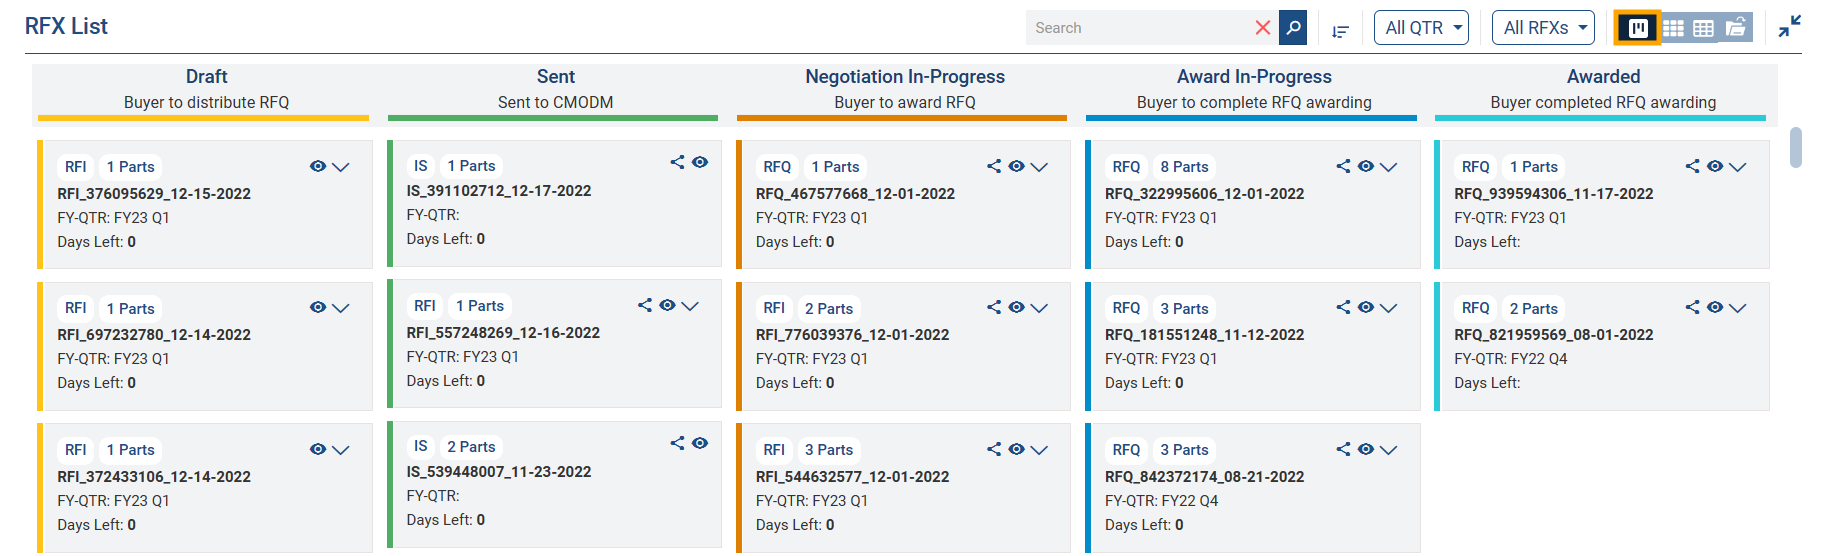This screenshot has width=1823, height=556.
Task: Toggle view eye on IS_391102712_12-17-2022
Action: [700, 162]
